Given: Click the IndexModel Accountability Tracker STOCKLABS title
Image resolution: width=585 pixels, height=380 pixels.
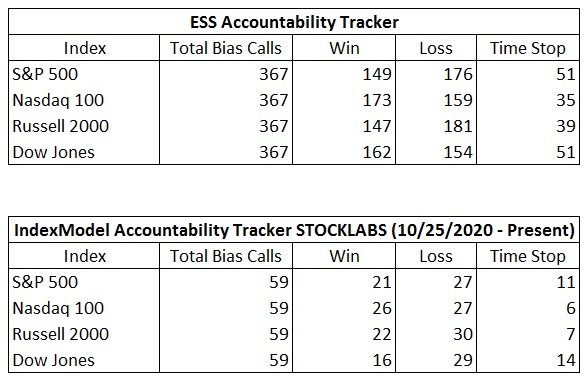Looking at the screenshot, I should [294, 230].
